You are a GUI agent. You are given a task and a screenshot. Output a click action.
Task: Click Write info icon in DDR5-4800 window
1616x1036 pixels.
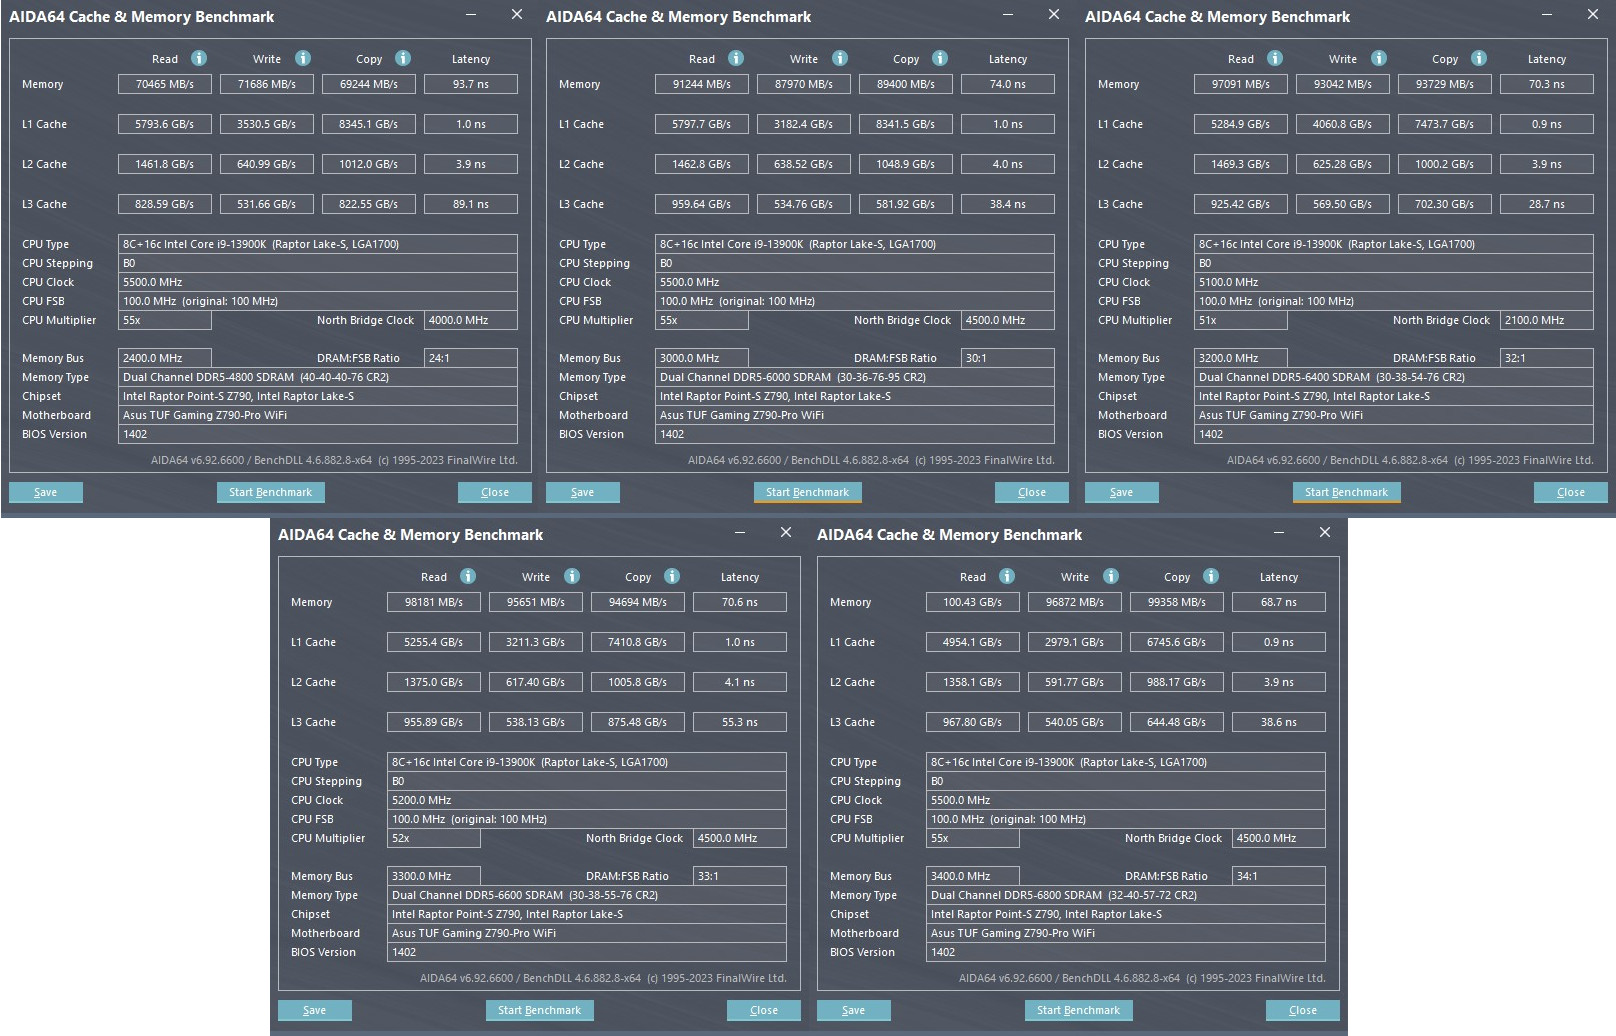(x=303, y=58)
